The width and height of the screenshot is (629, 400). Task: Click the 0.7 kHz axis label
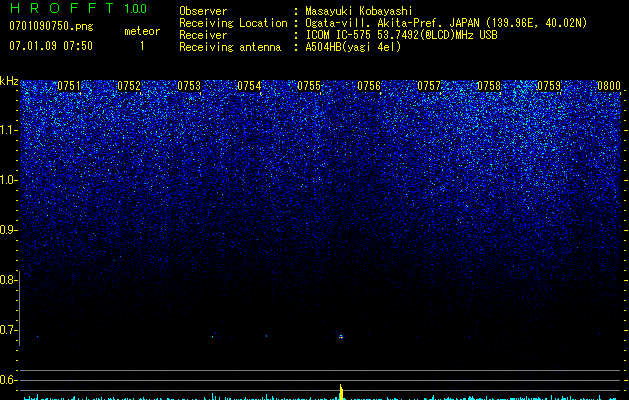(9, 330)
